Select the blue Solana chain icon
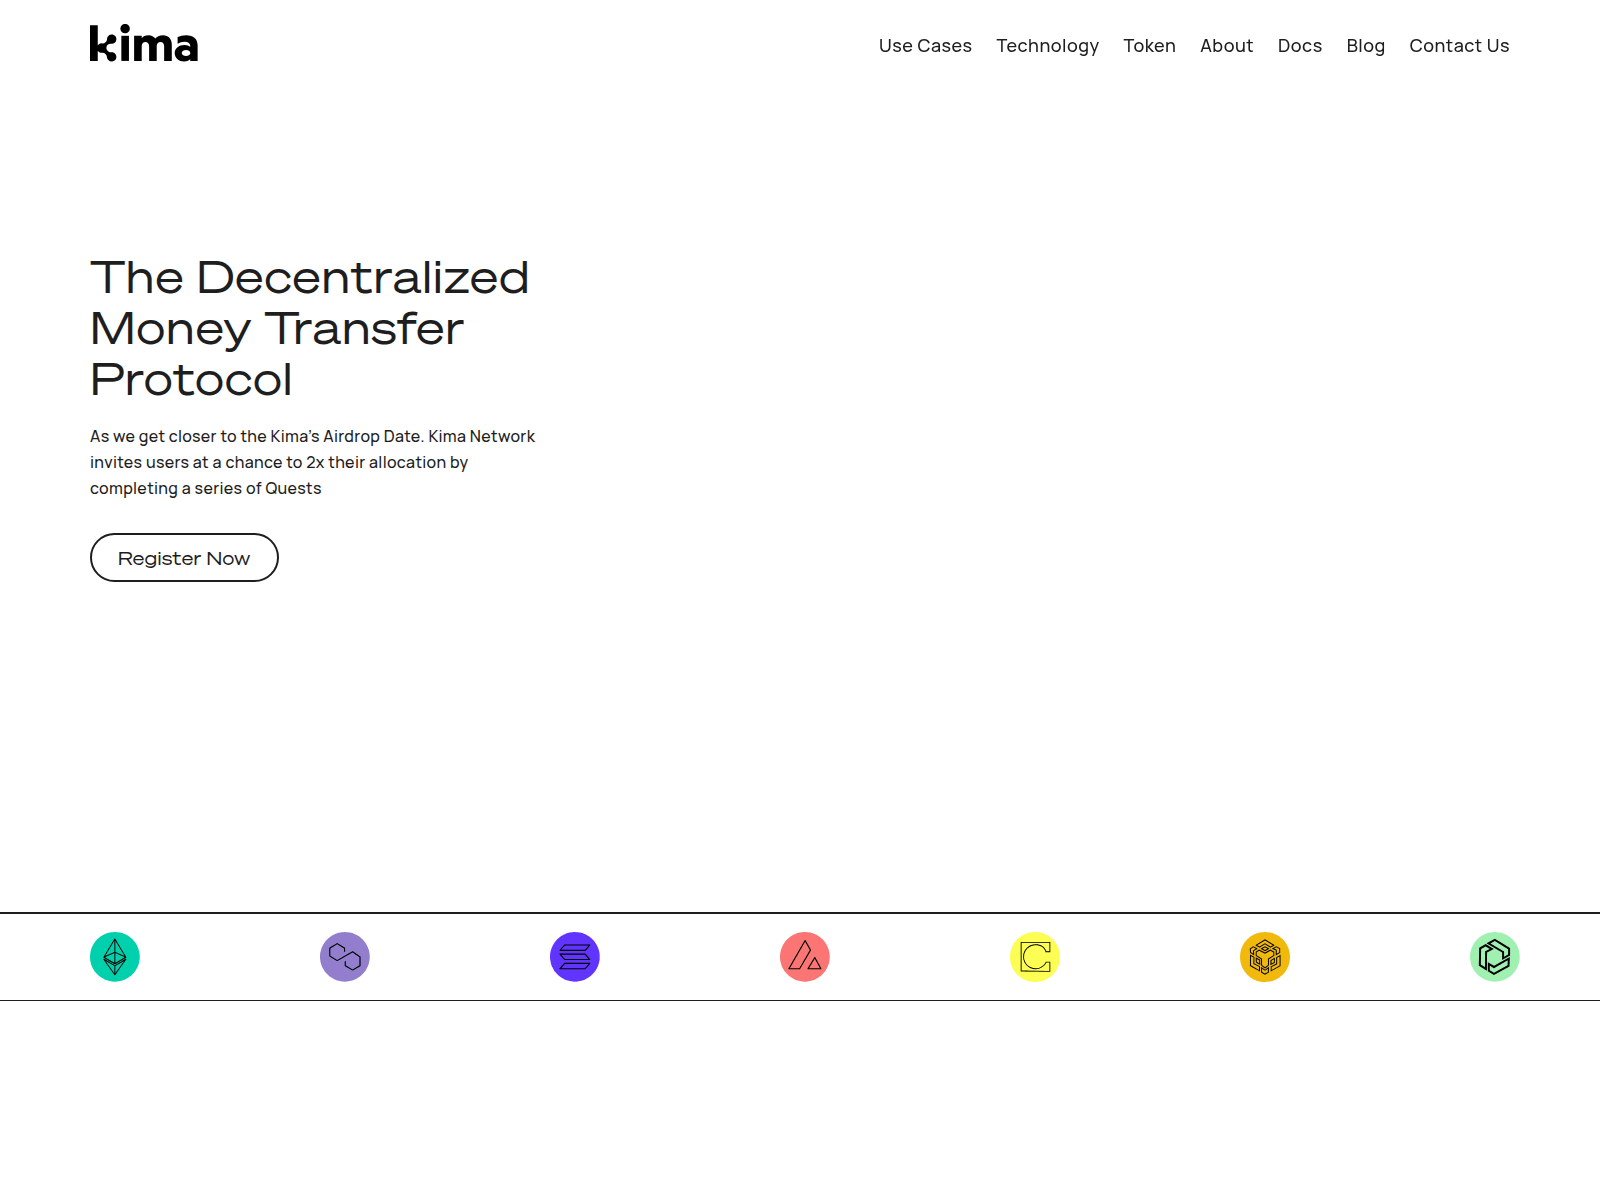Image resolution: width=1600 pixels, height=1200 pixels. tap(575, 957)
